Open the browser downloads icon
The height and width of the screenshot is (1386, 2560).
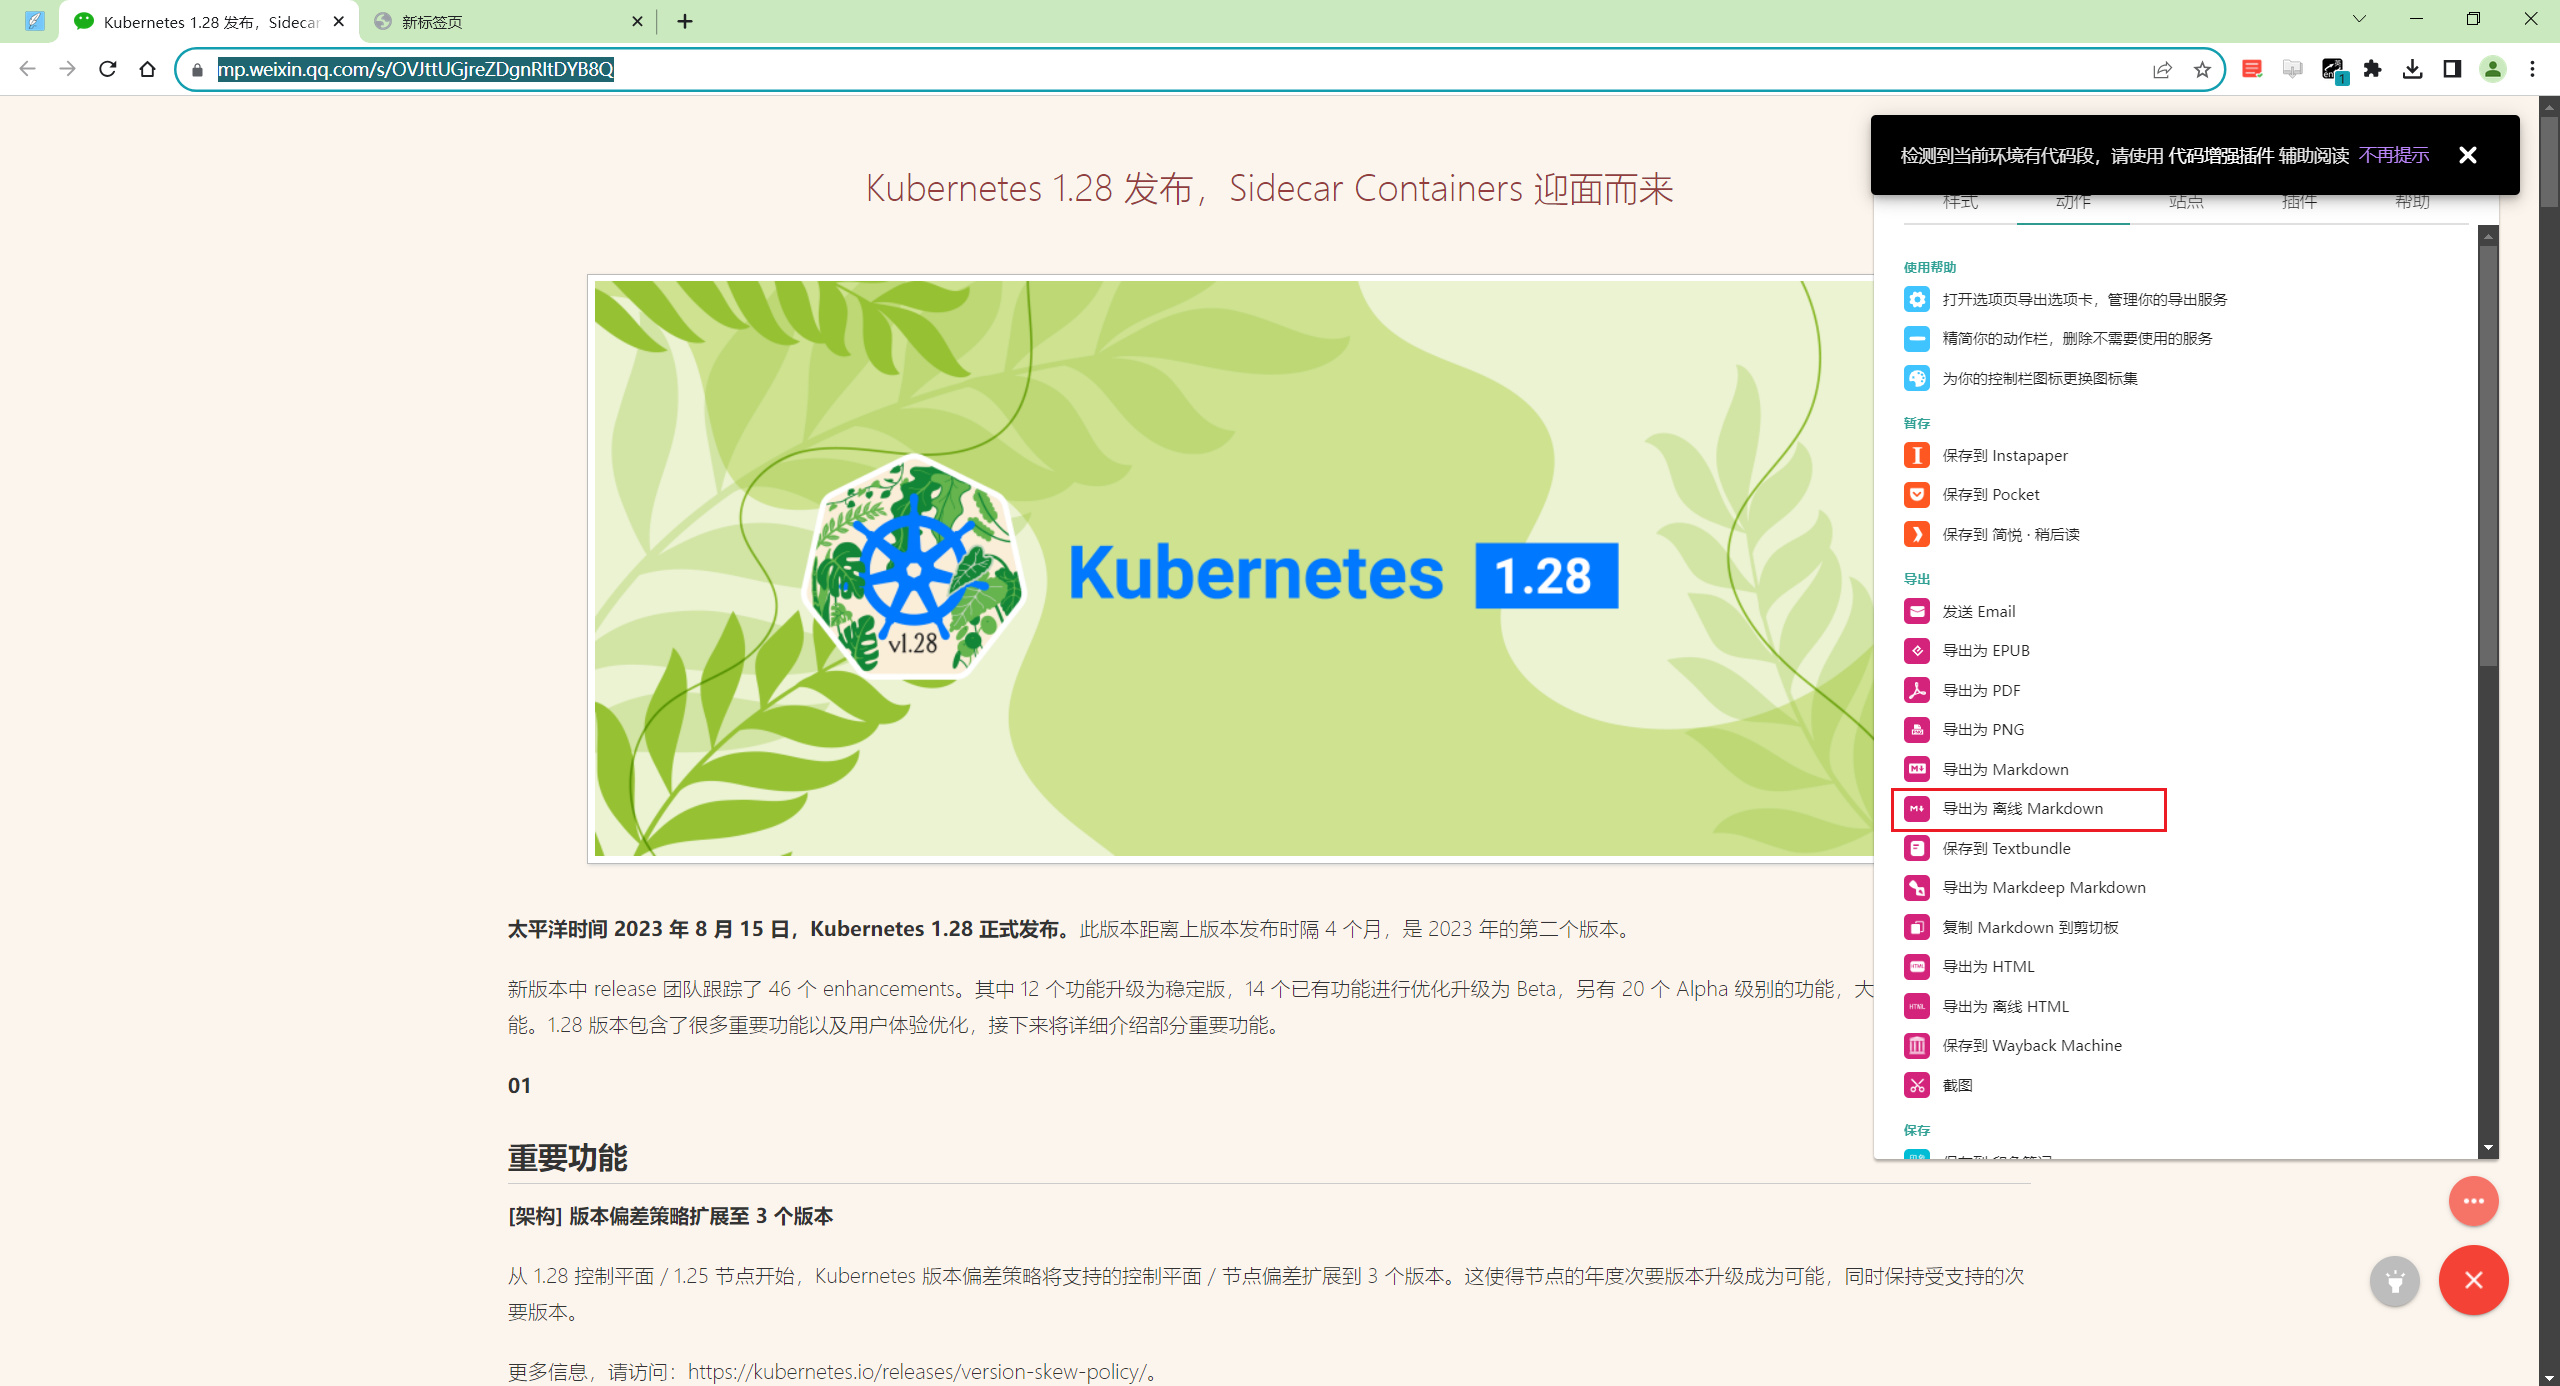[2412, 69]
